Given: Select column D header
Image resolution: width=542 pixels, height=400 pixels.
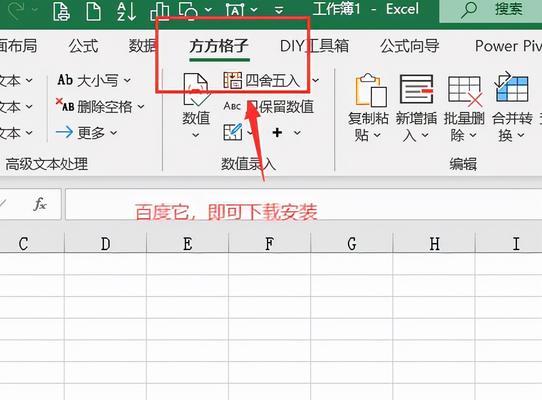Looking at the screenshot, I should click(105, 244).
